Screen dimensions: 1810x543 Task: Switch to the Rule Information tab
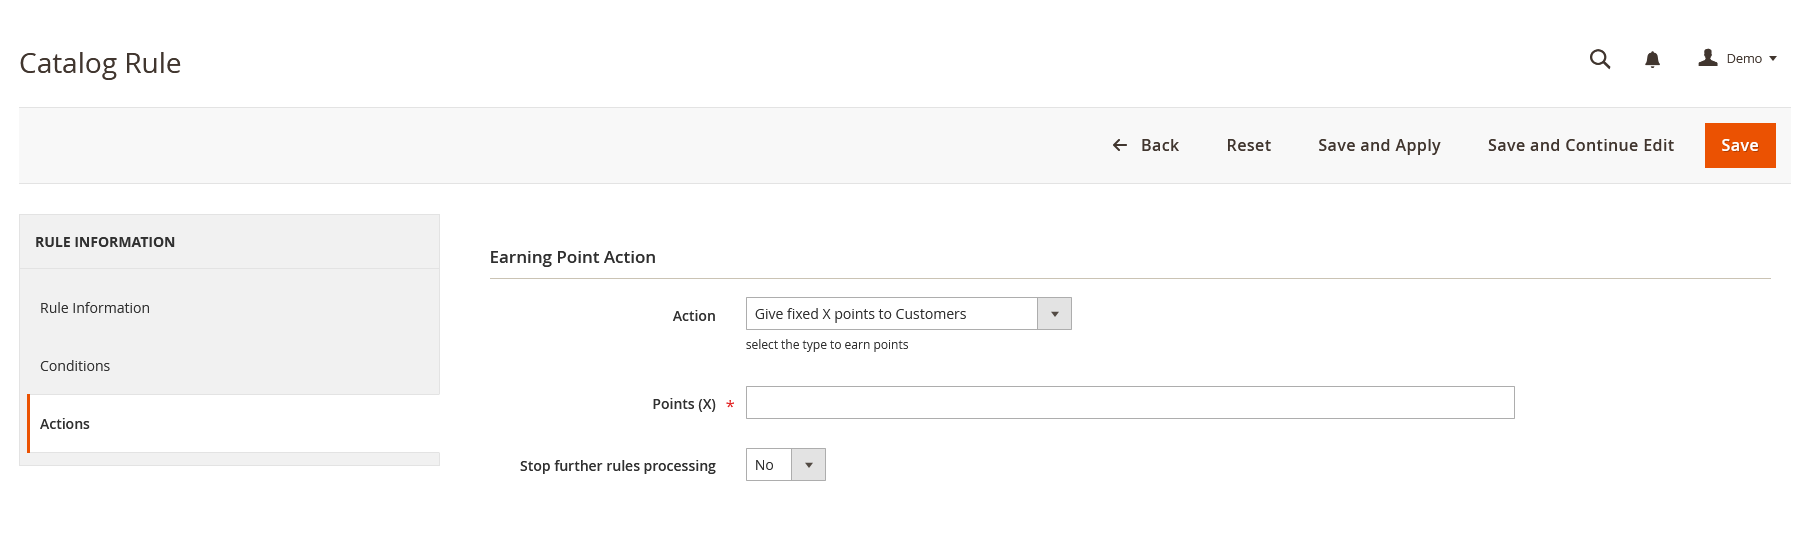95,308
